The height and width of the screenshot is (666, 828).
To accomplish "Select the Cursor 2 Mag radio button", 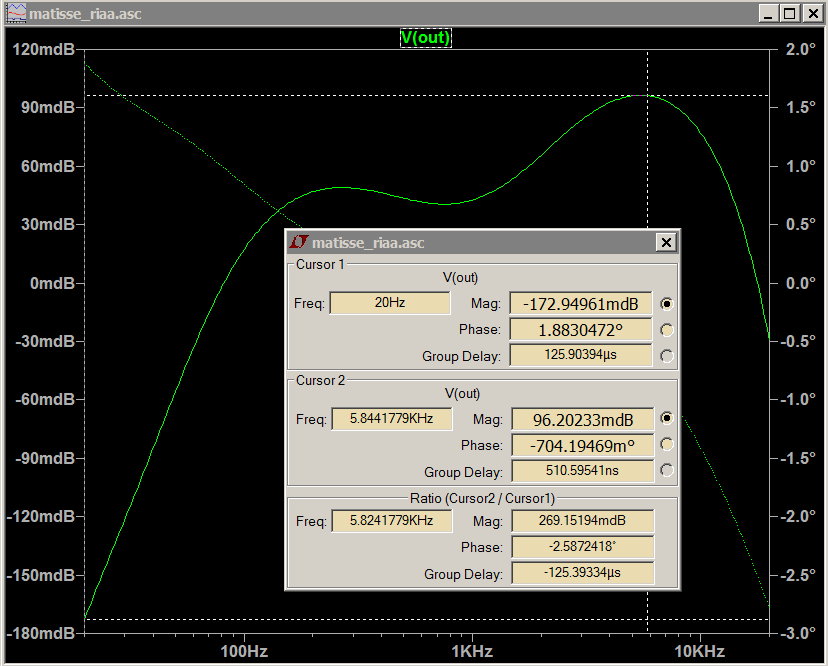I will (667, 419).
